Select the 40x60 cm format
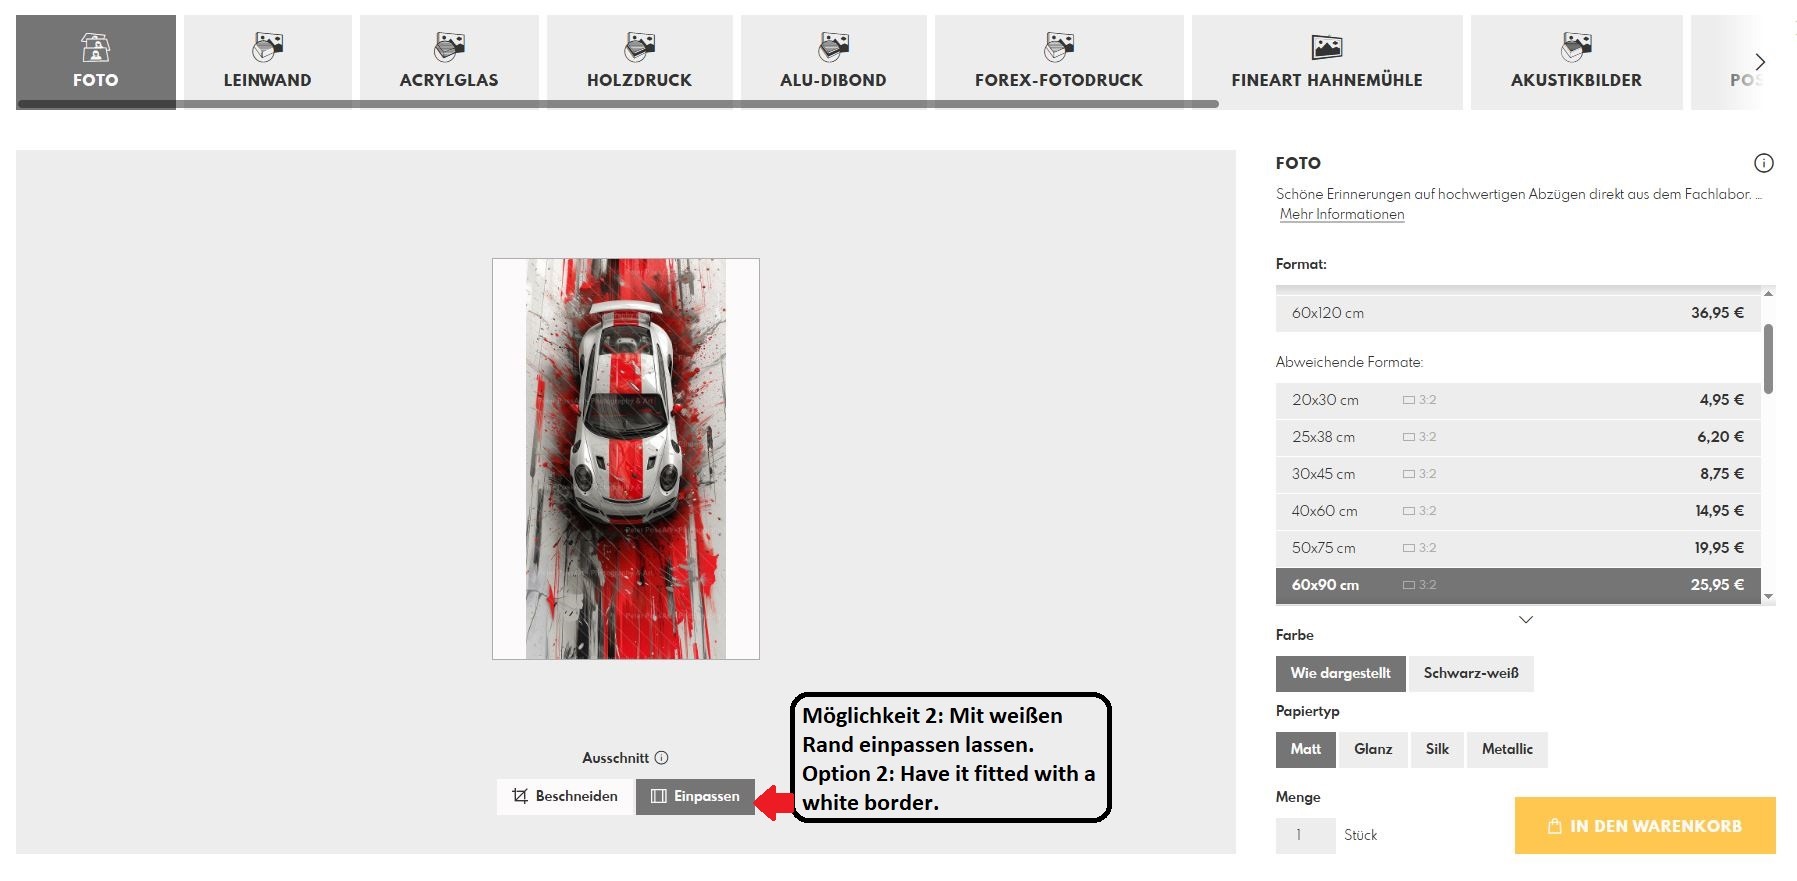The height and width of the screenshot is (881, 1797). pos(1518,511)
